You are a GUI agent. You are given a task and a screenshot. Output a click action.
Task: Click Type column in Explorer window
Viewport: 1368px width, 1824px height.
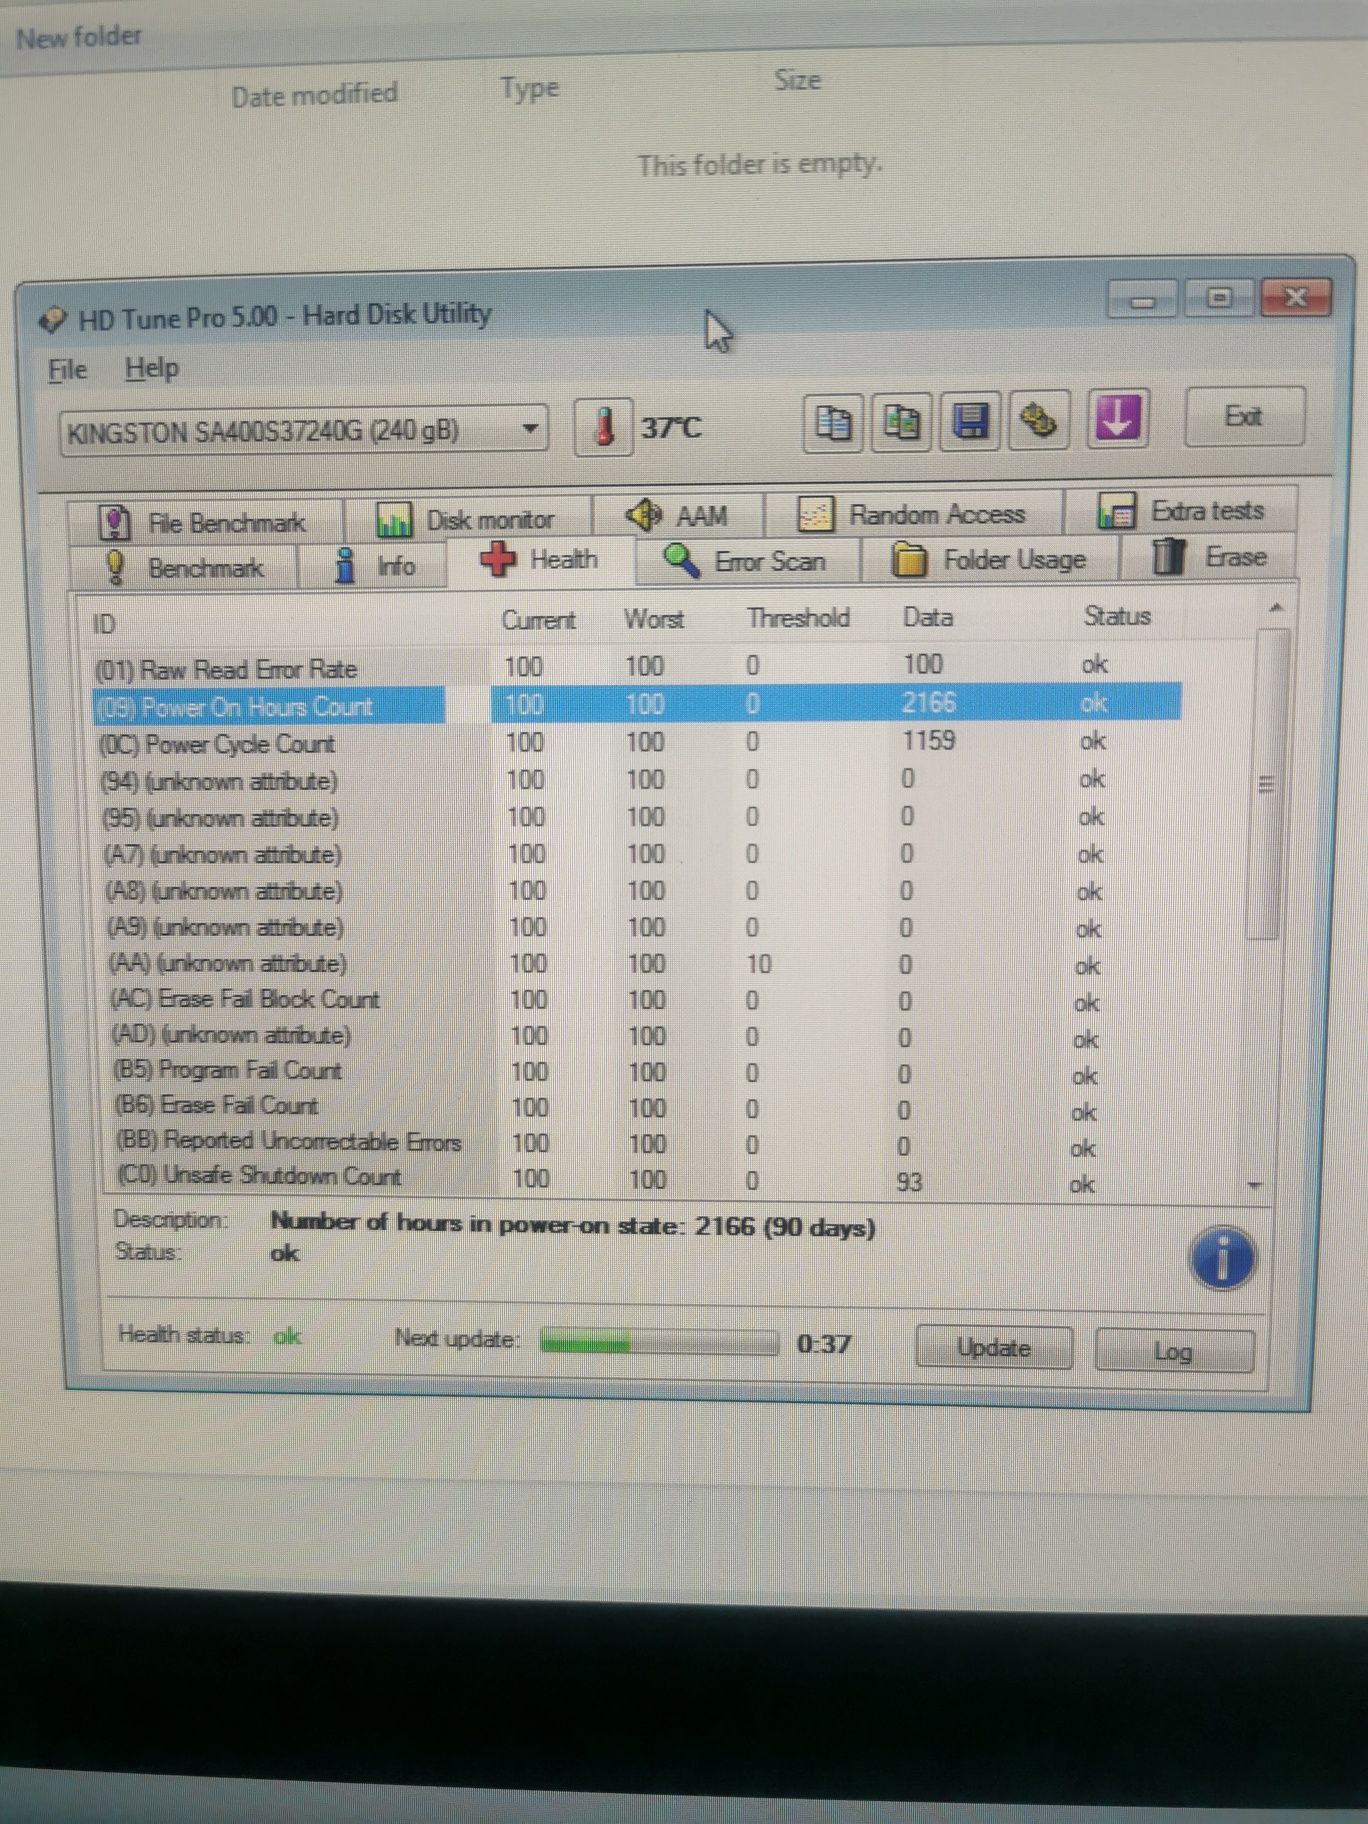[x=530, y=89]
